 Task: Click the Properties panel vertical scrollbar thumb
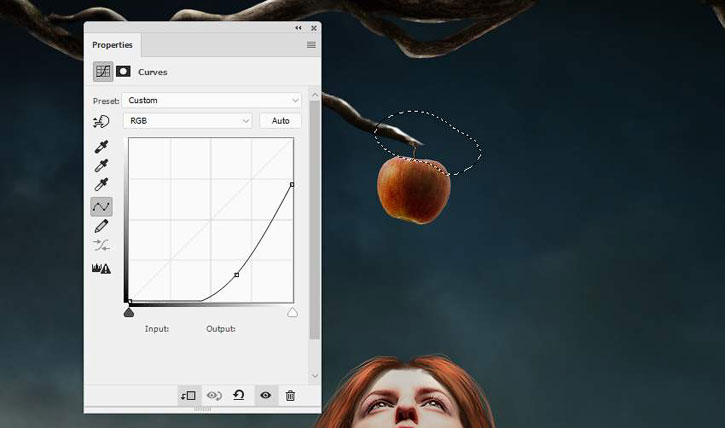(315, 220)
